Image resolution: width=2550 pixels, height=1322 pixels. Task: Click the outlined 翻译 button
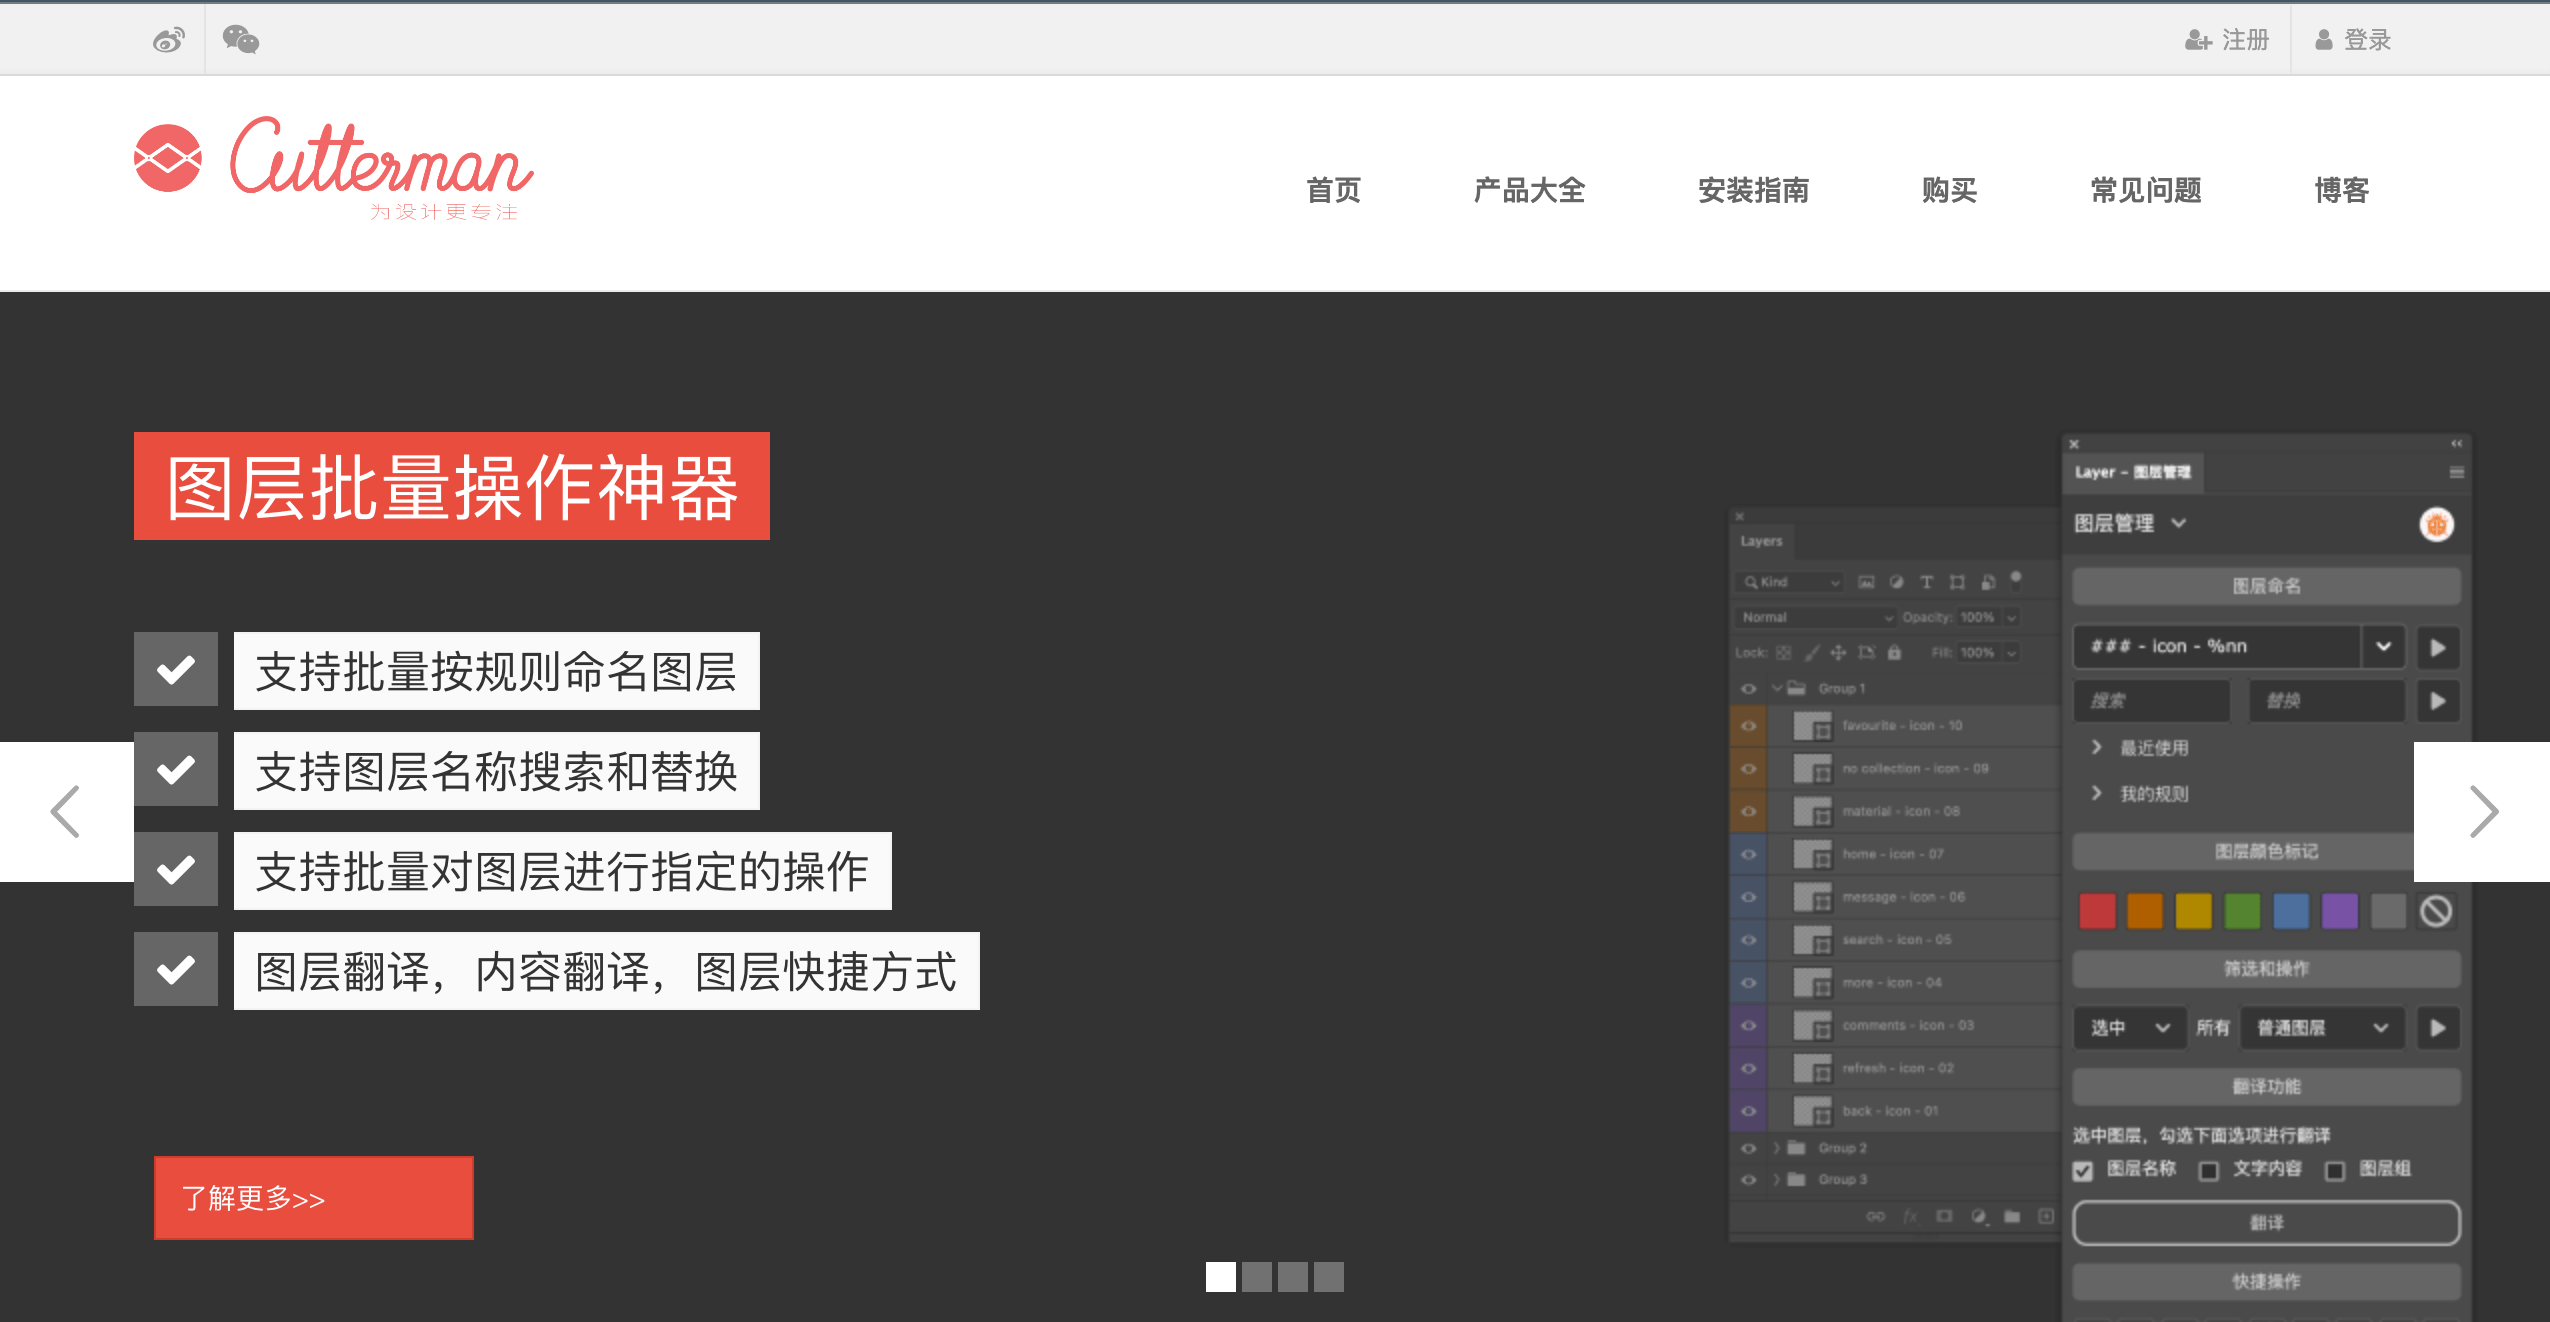point(2266,1222)
